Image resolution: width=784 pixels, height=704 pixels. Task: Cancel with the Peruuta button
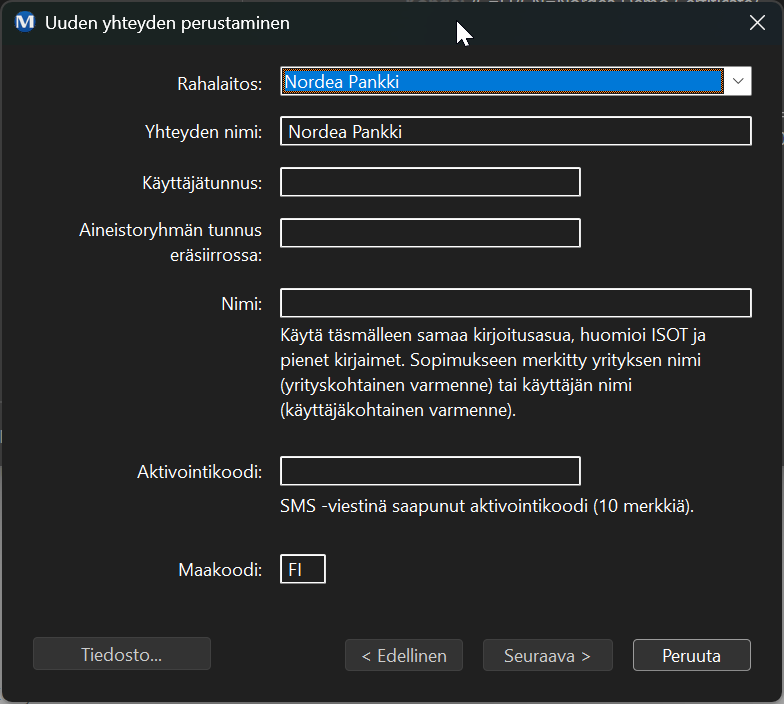pyautogui.click(x=692, y=655)
